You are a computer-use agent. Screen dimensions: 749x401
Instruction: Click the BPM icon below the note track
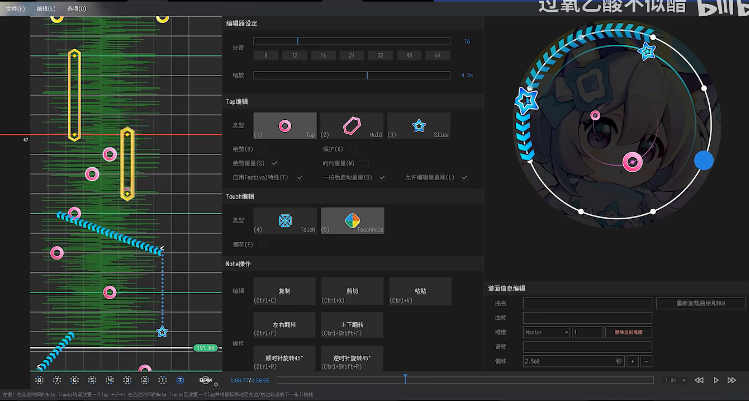206,380
